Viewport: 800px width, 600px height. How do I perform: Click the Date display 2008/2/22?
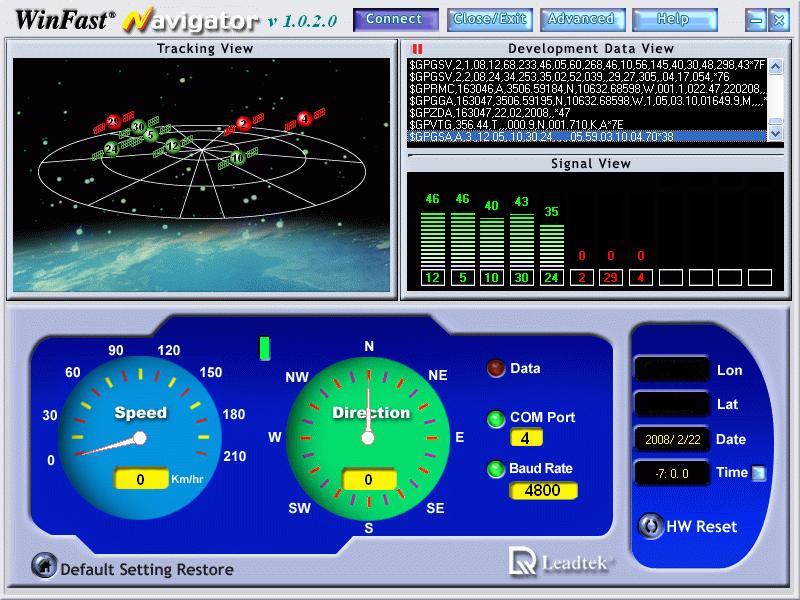click(671, 439)
